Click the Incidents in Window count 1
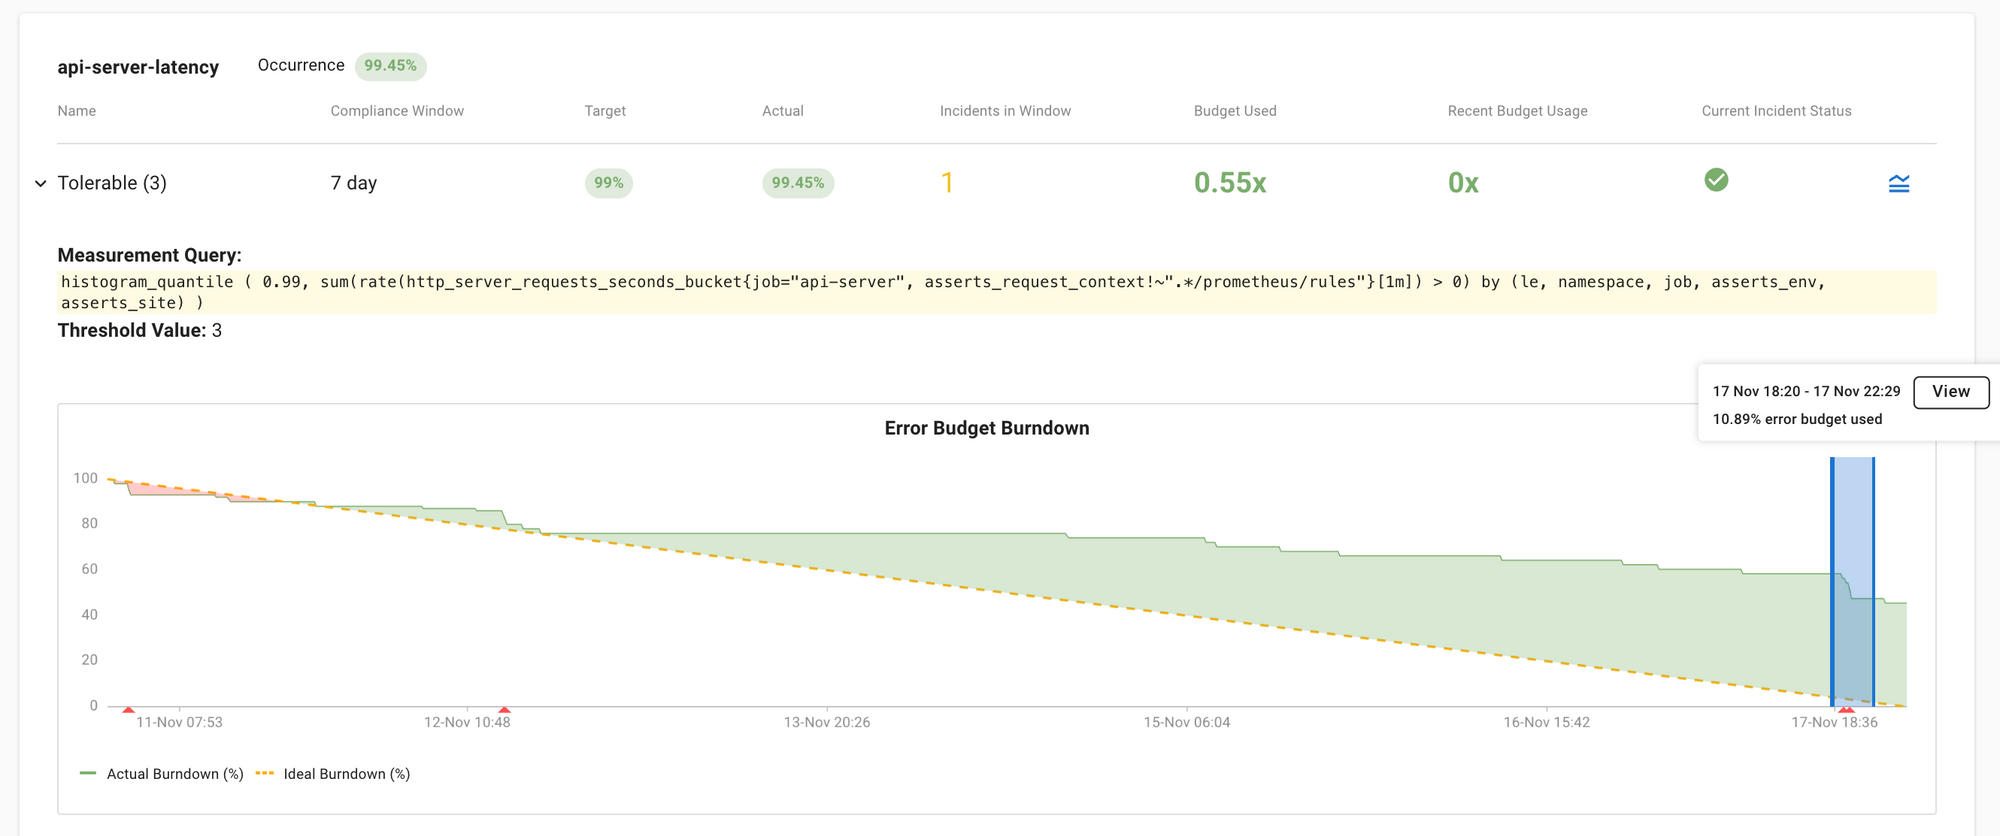Viewport: 2000px width, 836px height. point(946,183)
